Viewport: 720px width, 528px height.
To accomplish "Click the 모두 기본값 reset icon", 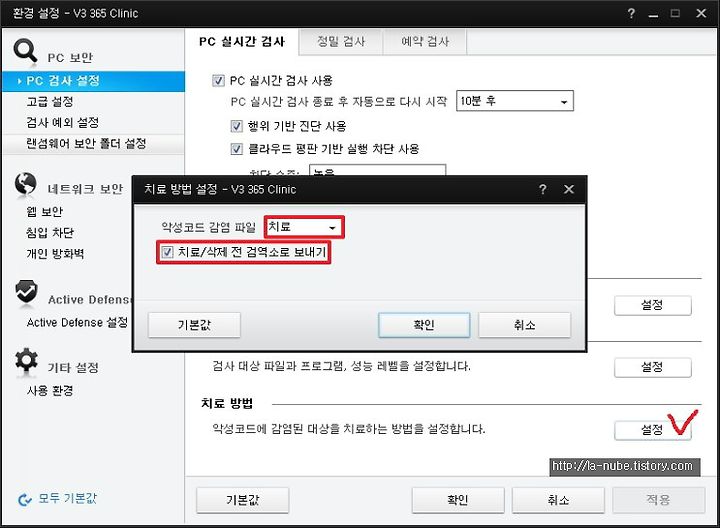I will (24, 500).
